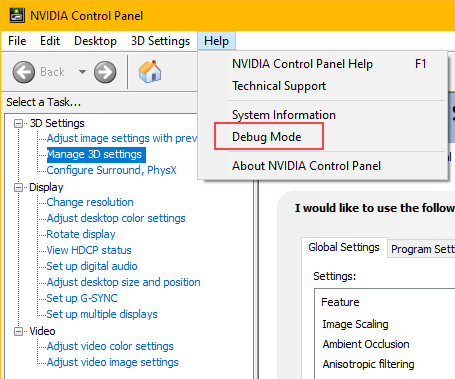Collapse the Display tree node

coord(18,188)
